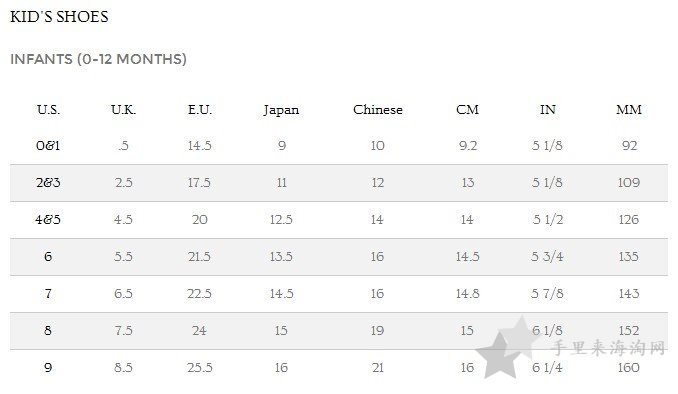This screenshot has height=394, width=678.
Task: Click the IN column header
Action: [547, 109]
